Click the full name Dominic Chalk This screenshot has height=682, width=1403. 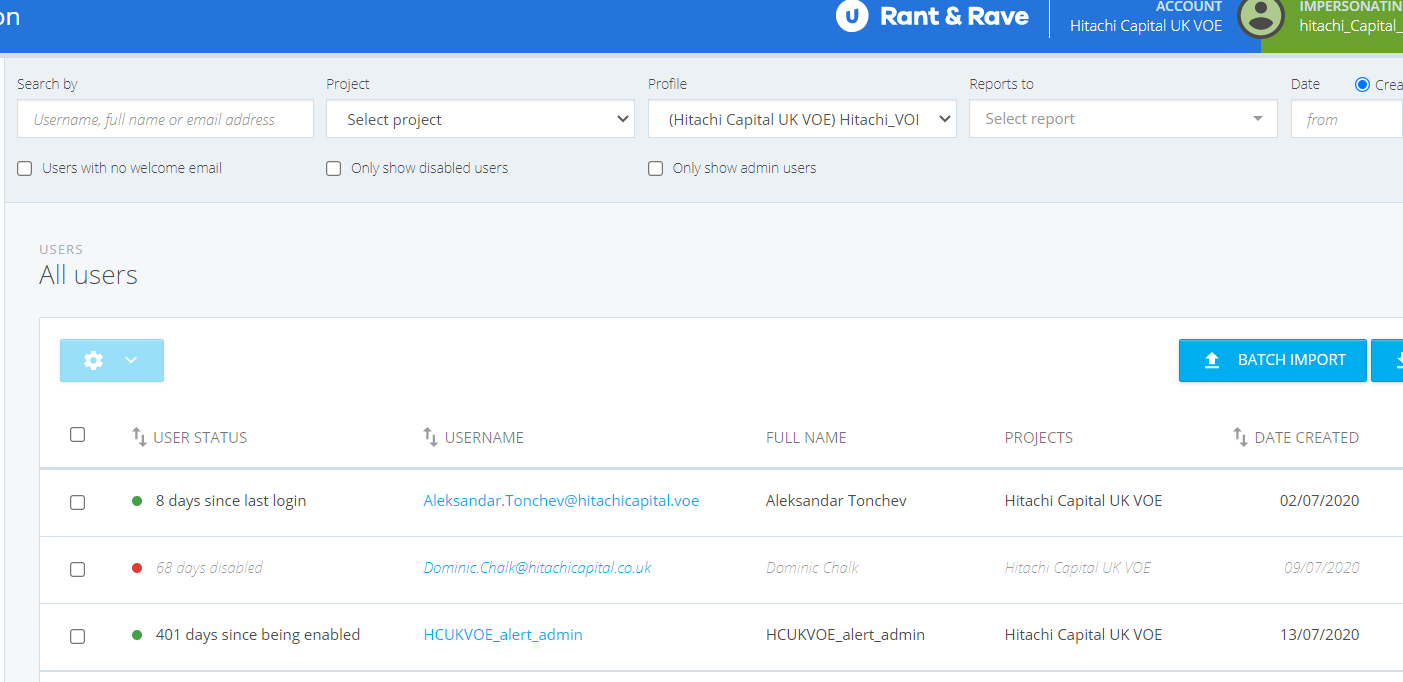click(x=812, y=568)
